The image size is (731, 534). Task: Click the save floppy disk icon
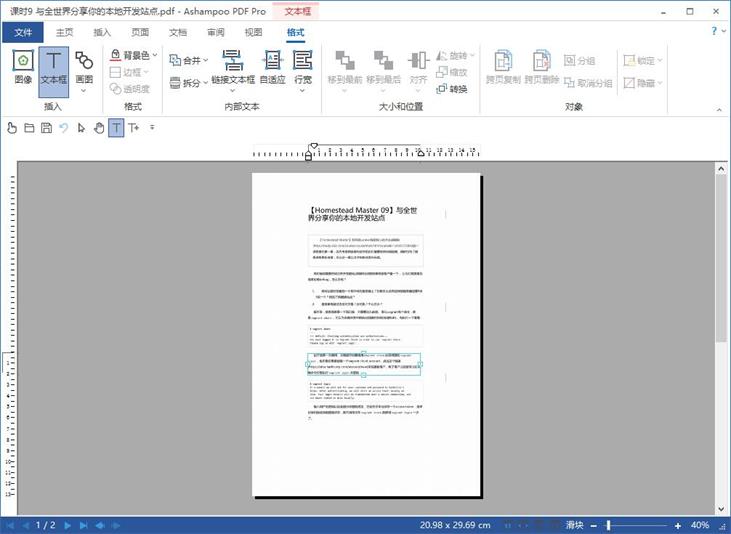tap(46, 127)
